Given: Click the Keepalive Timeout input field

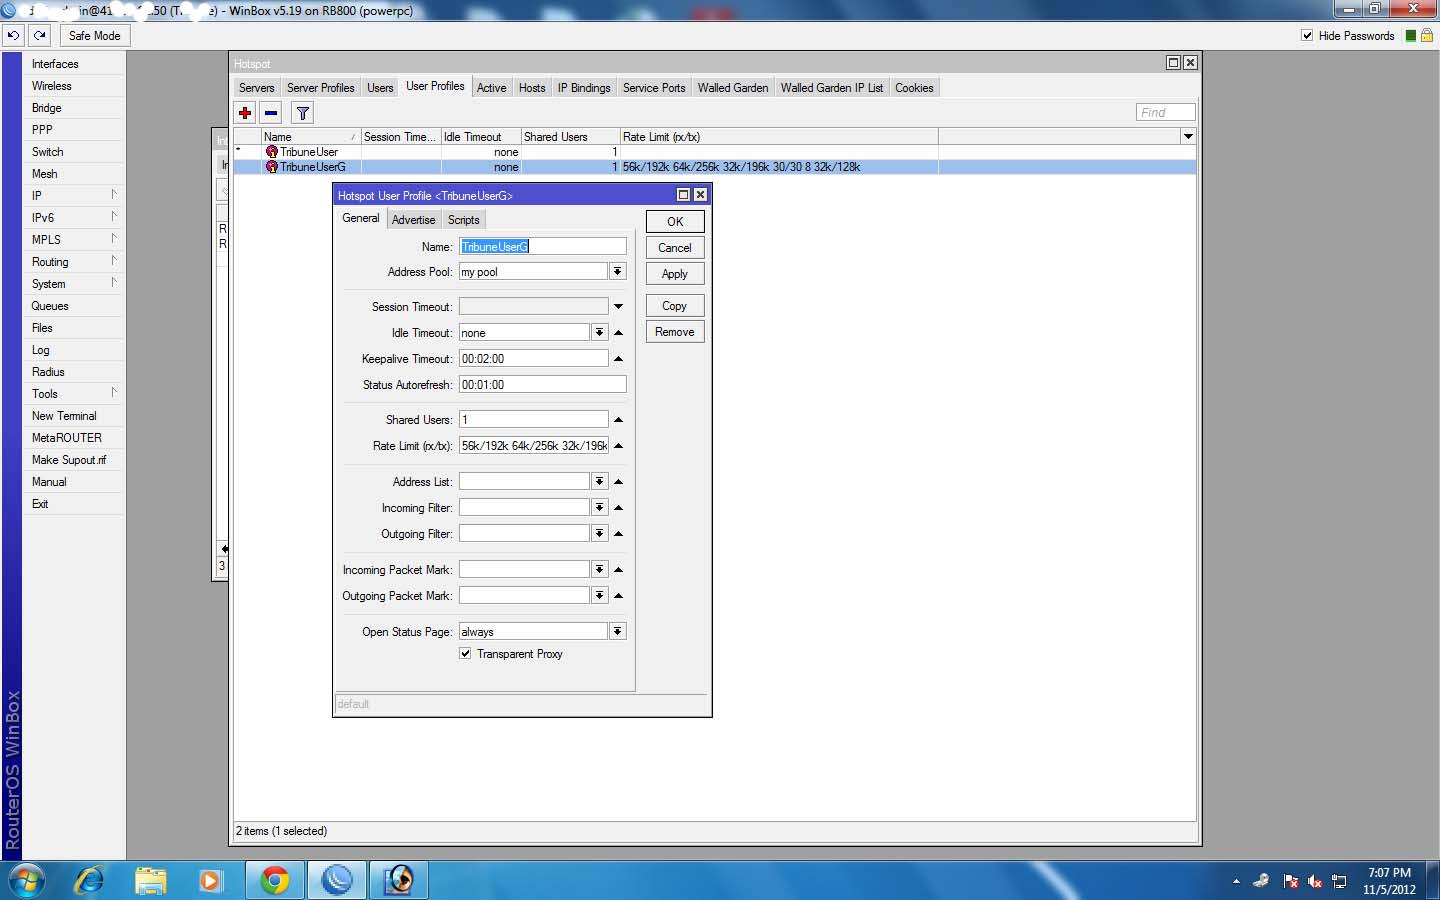Looking at the screenshot, I should 534,359.
